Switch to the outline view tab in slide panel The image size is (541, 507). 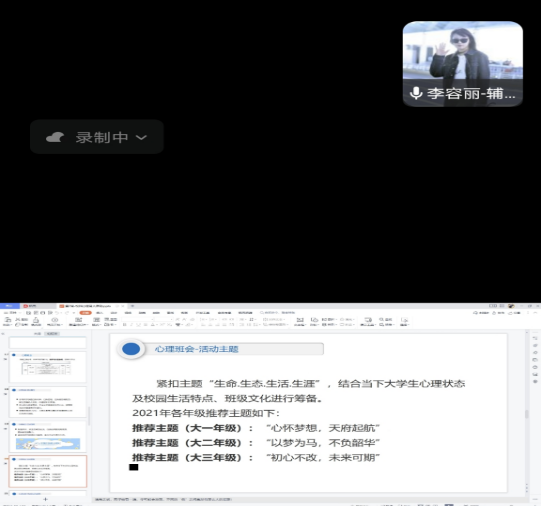[37, 334]
